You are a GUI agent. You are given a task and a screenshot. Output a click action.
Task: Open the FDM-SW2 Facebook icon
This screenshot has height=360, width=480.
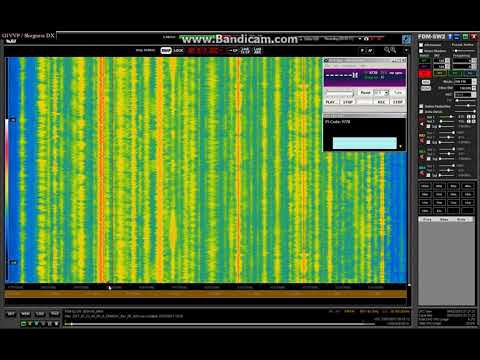[x=450, y=36]
